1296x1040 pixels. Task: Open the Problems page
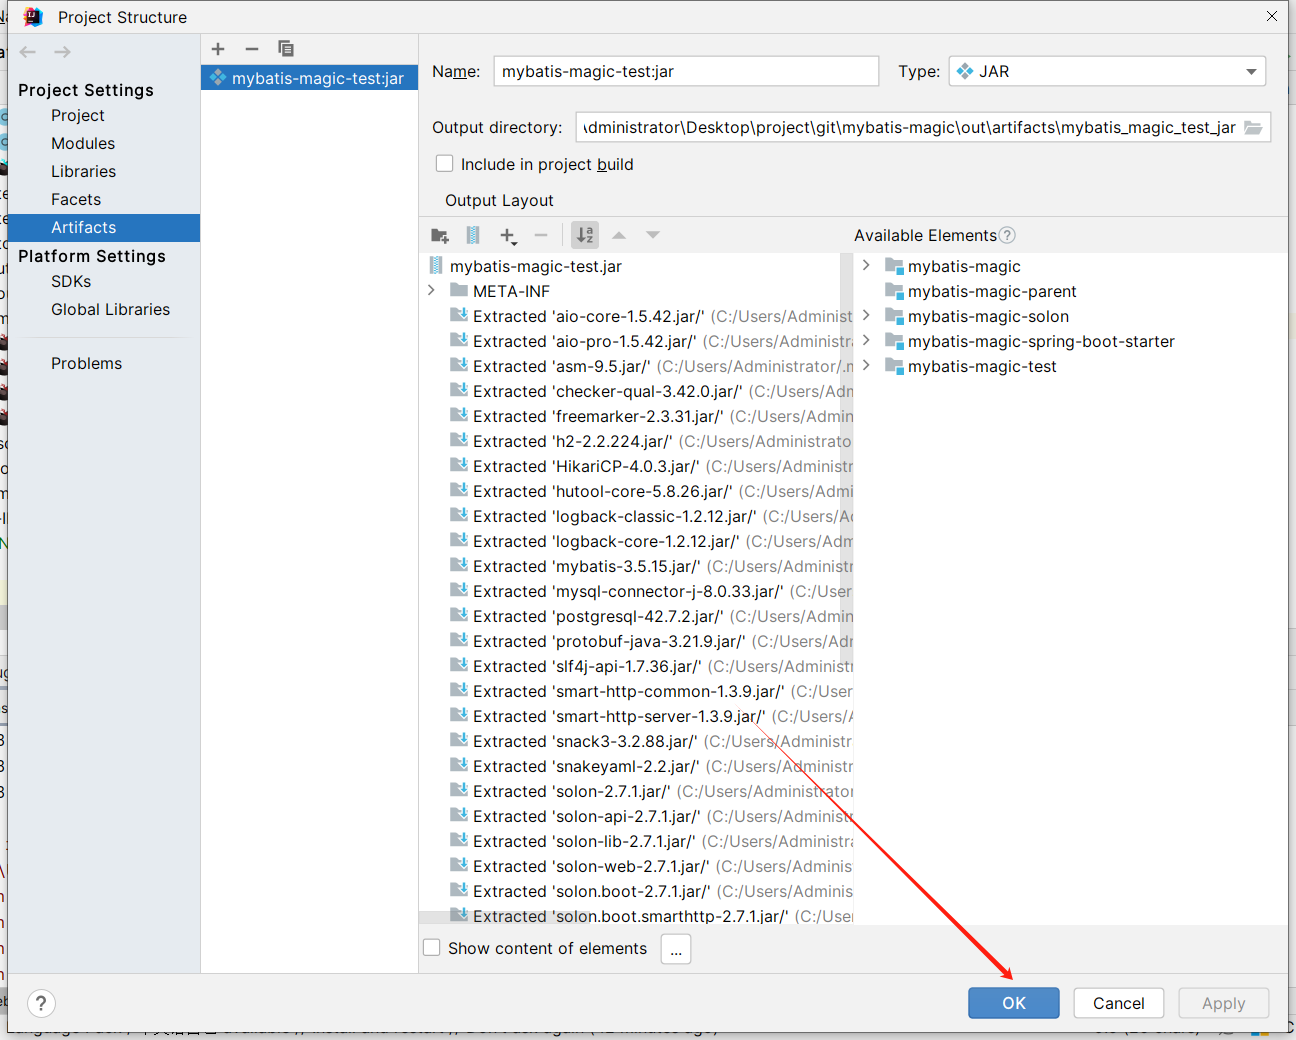pyautogui.click(x=87, y=364)
